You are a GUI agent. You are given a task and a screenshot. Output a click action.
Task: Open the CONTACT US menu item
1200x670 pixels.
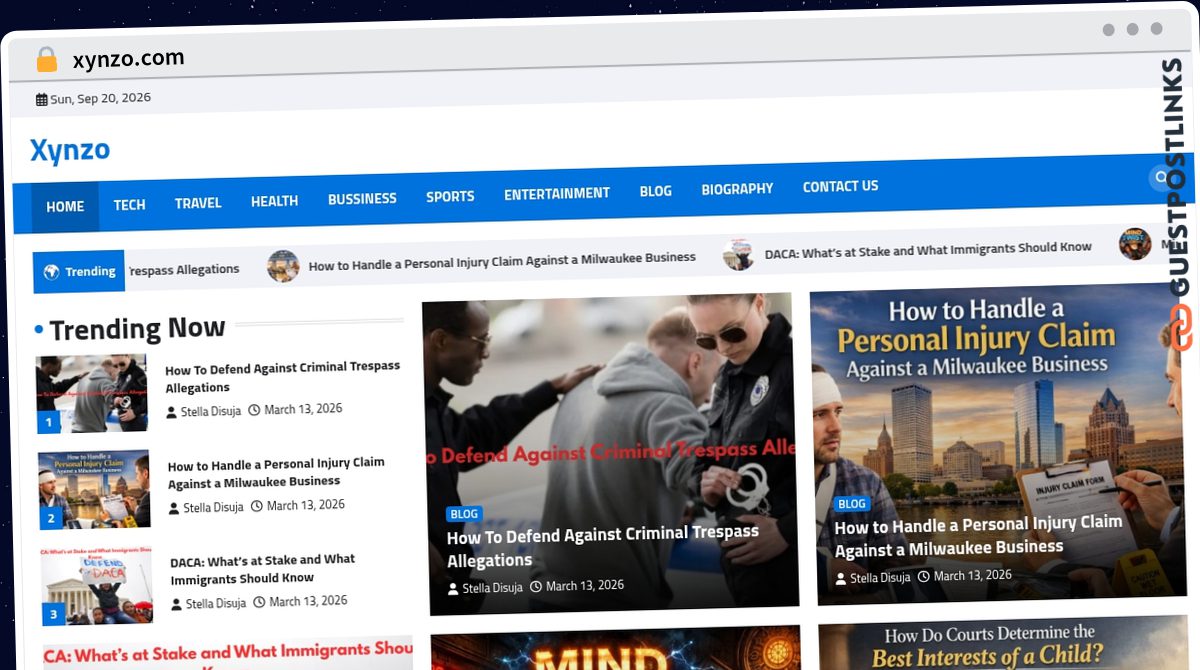(840, 186)
